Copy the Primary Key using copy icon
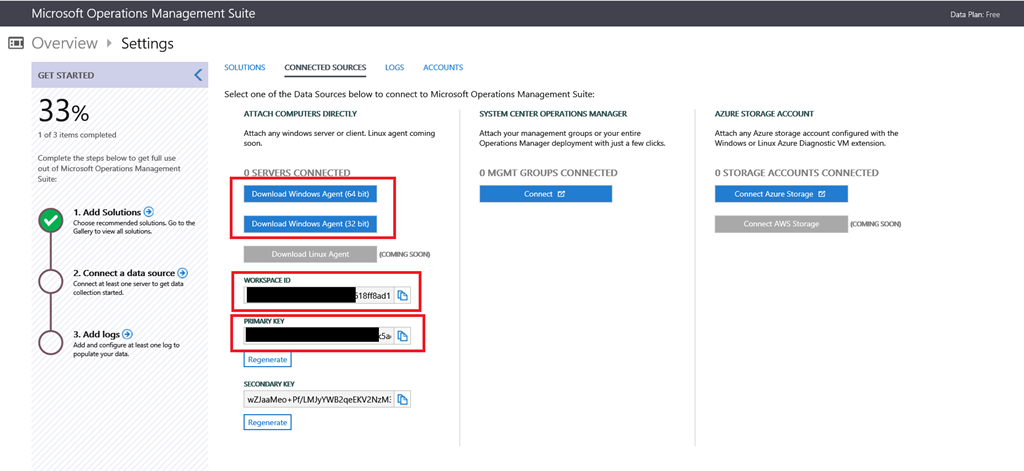The height and width of the screenshot is (471, 1024). tap(402, 336)
